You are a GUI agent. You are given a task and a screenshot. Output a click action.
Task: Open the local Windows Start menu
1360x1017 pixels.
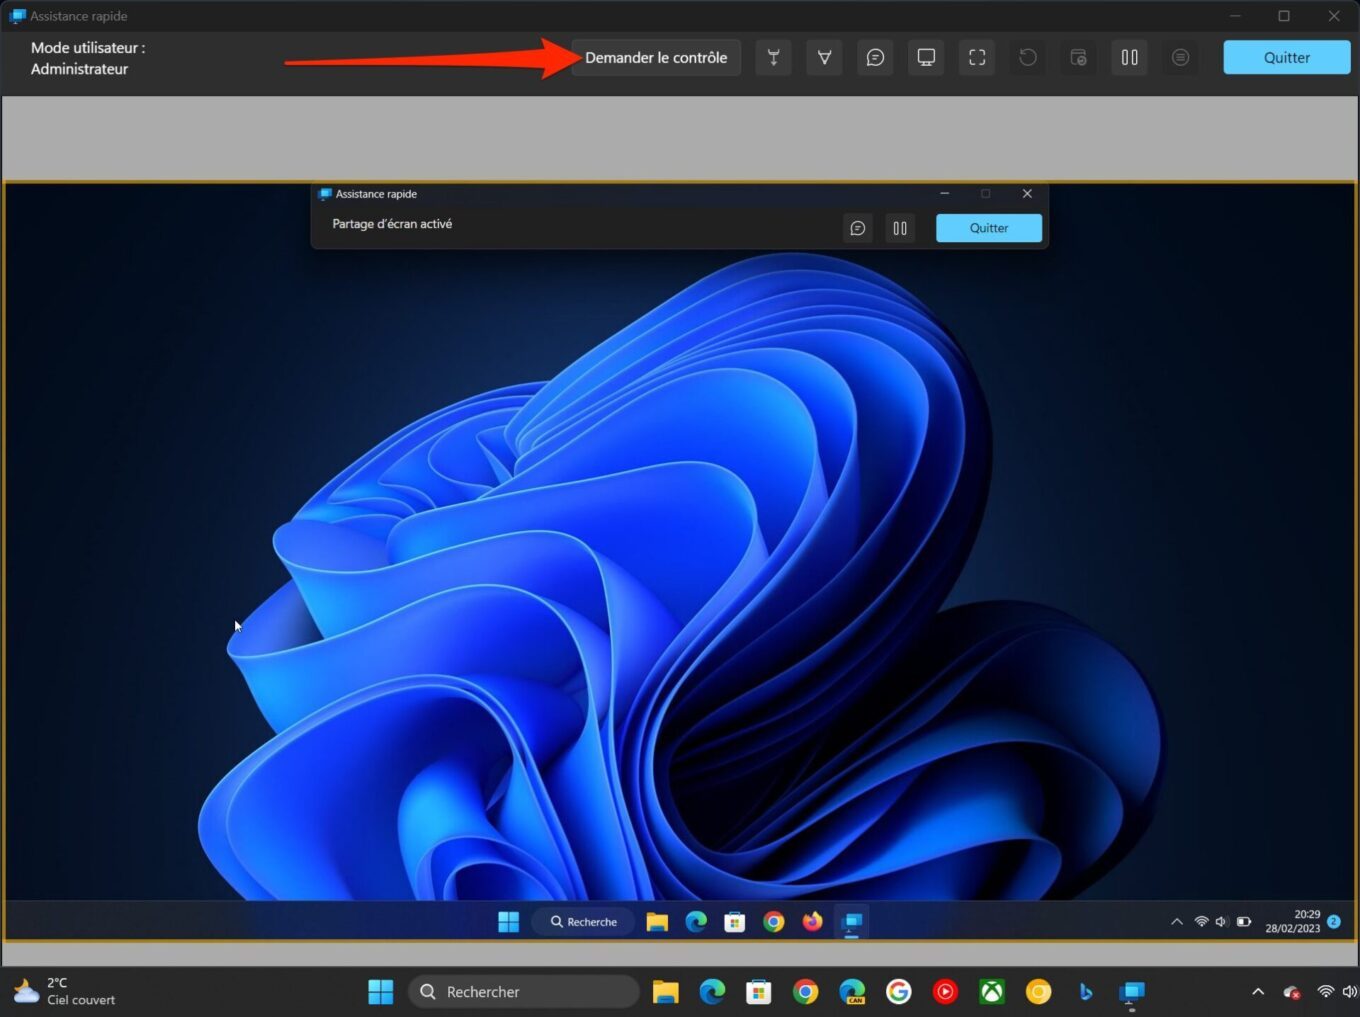381,992
